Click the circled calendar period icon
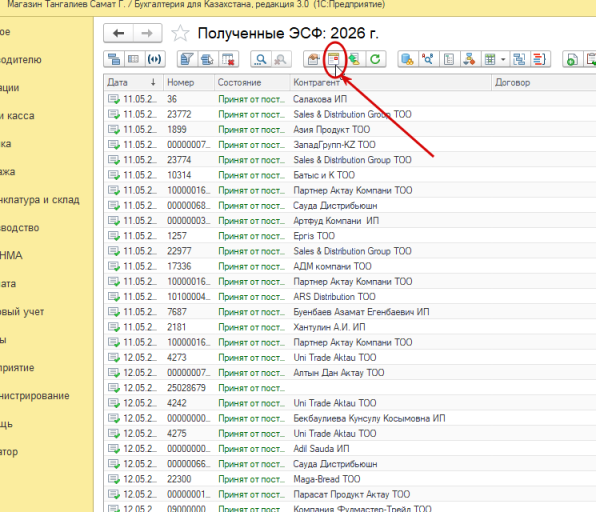This screenshot has width=596, height=512. [x=333, y=59]
